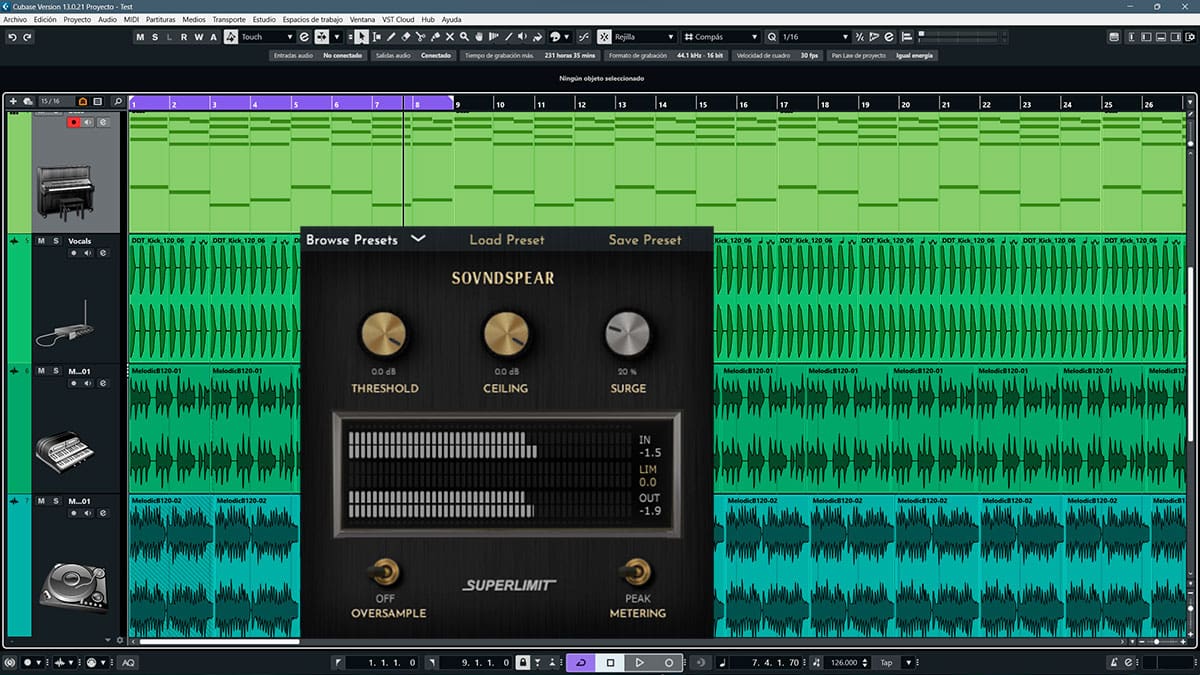Screen dimensions: 1200x675
Task: Click the Undo arrow in the toolbar
Action: pos(12,37)
